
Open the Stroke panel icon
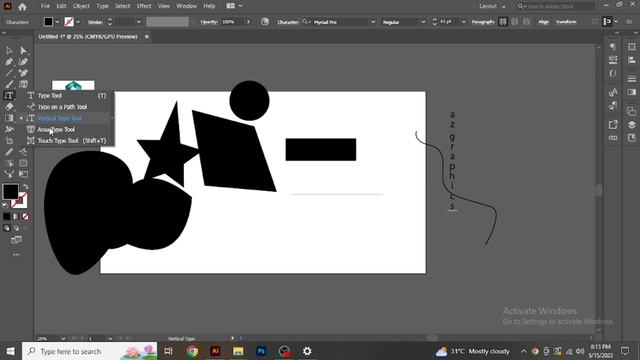coord(631,78)
